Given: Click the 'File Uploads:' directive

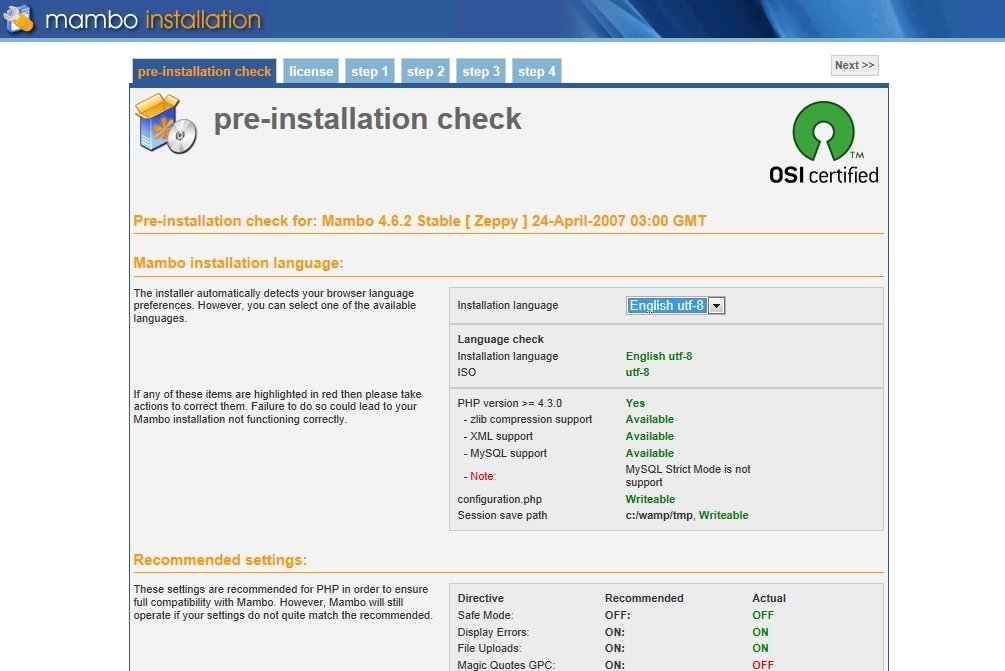Looking at the screenshot, I should coord(489,649).
